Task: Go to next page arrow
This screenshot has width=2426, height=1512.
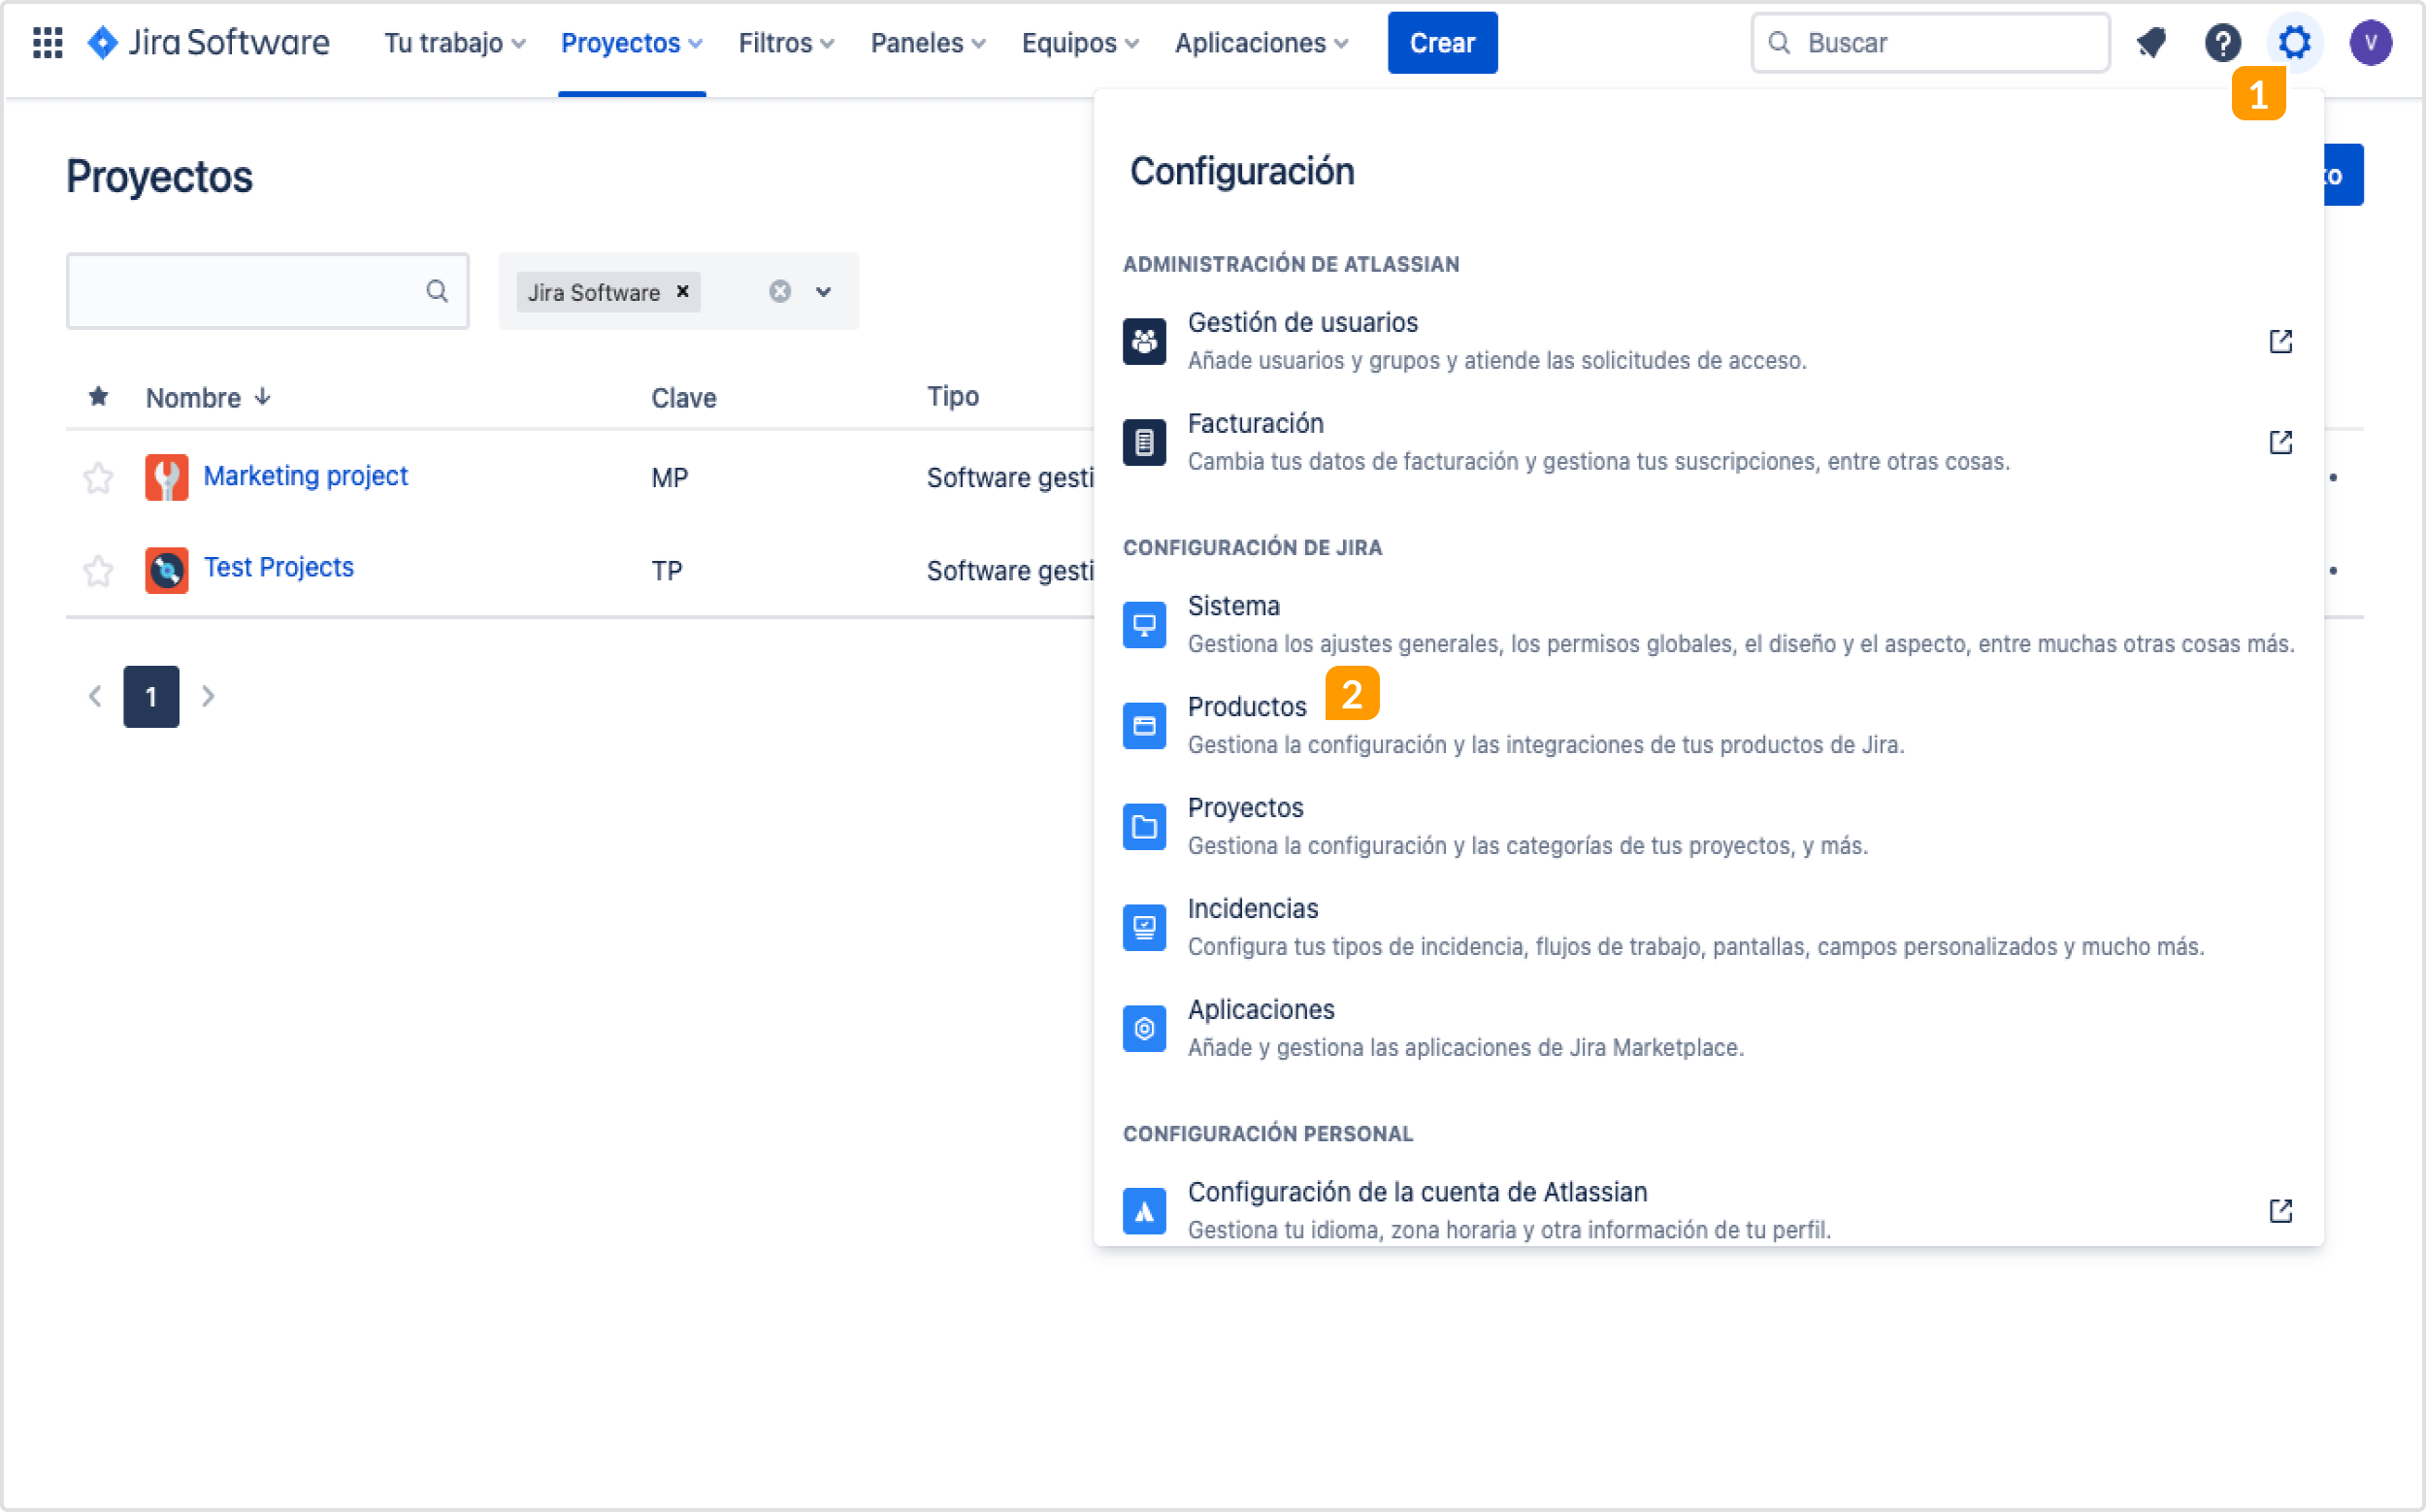Action: [x=208, y=696]
